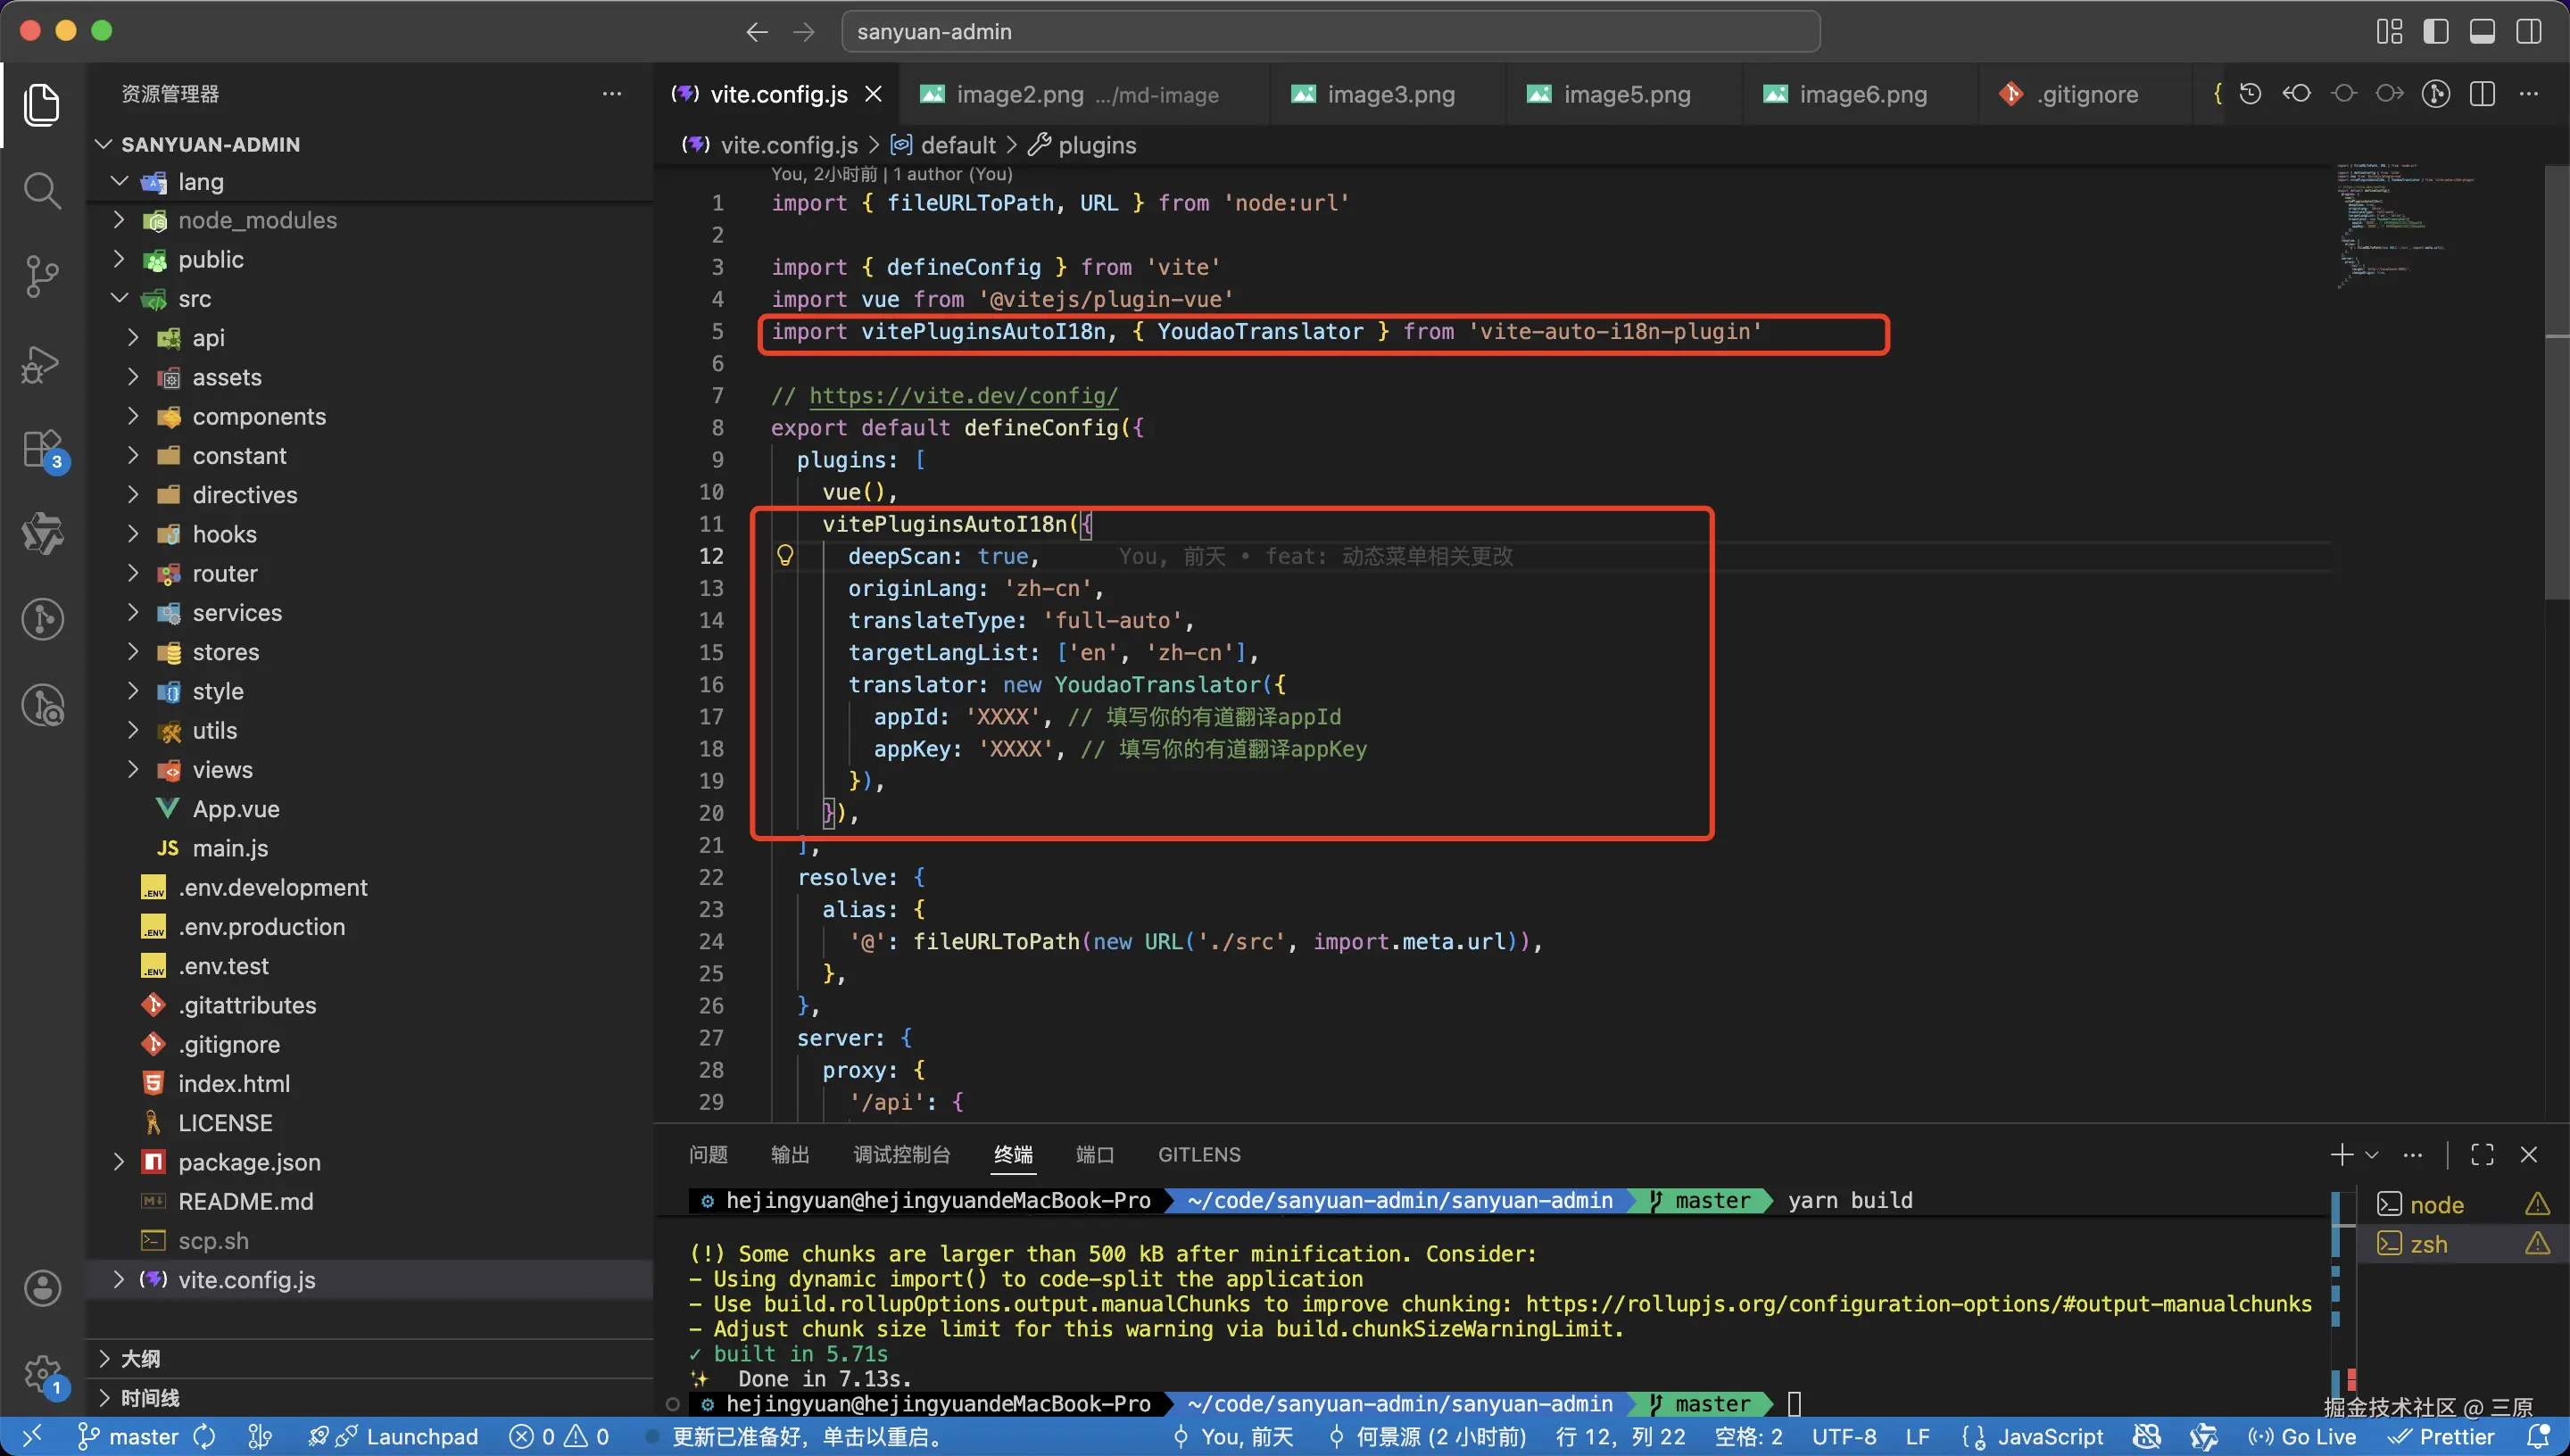Open Run and Debug view
The height and width of the screenshot is (1456, 2570).
[41, 364]
